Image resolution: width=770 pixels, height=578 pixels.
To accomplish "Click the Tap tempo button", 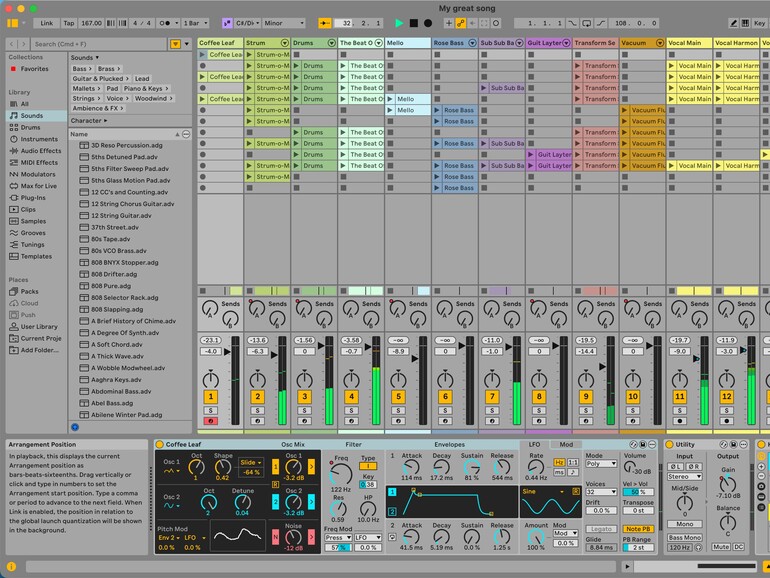I will 69,23.
